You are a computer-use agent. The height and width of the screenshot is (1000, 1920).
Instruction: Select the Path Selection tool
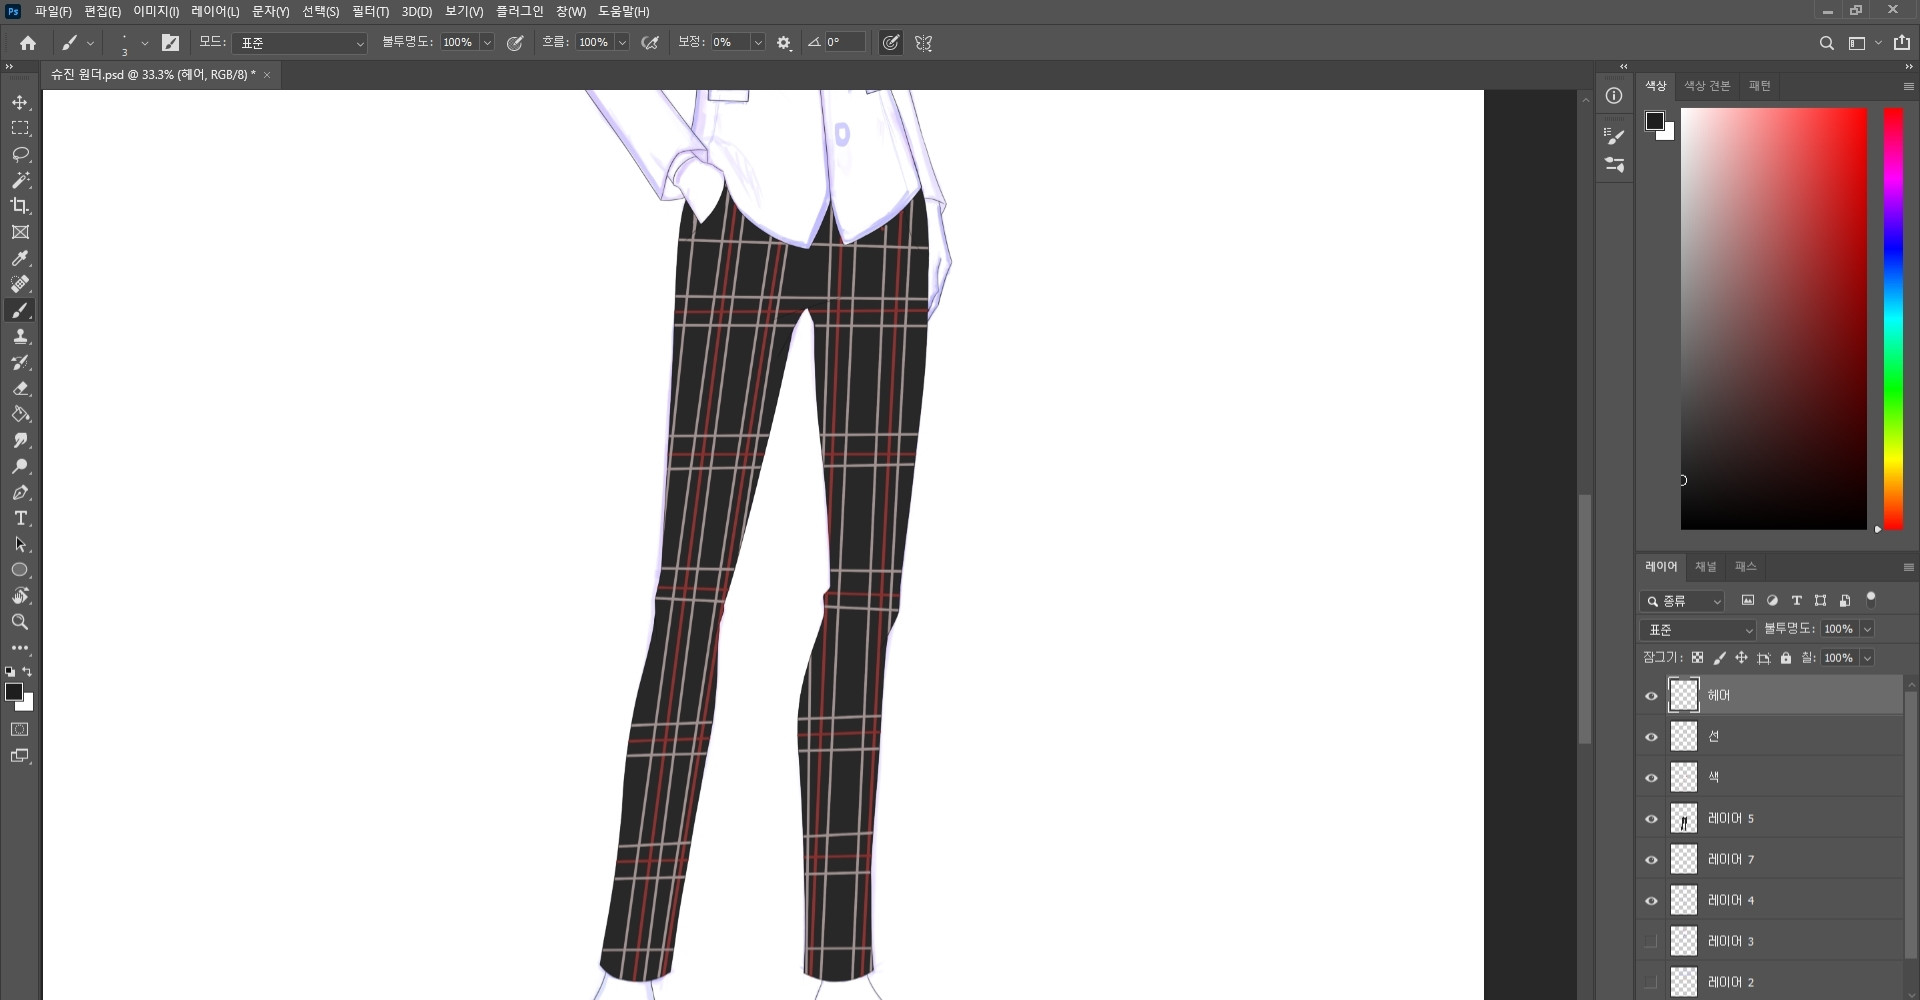[x=20, y=544]
